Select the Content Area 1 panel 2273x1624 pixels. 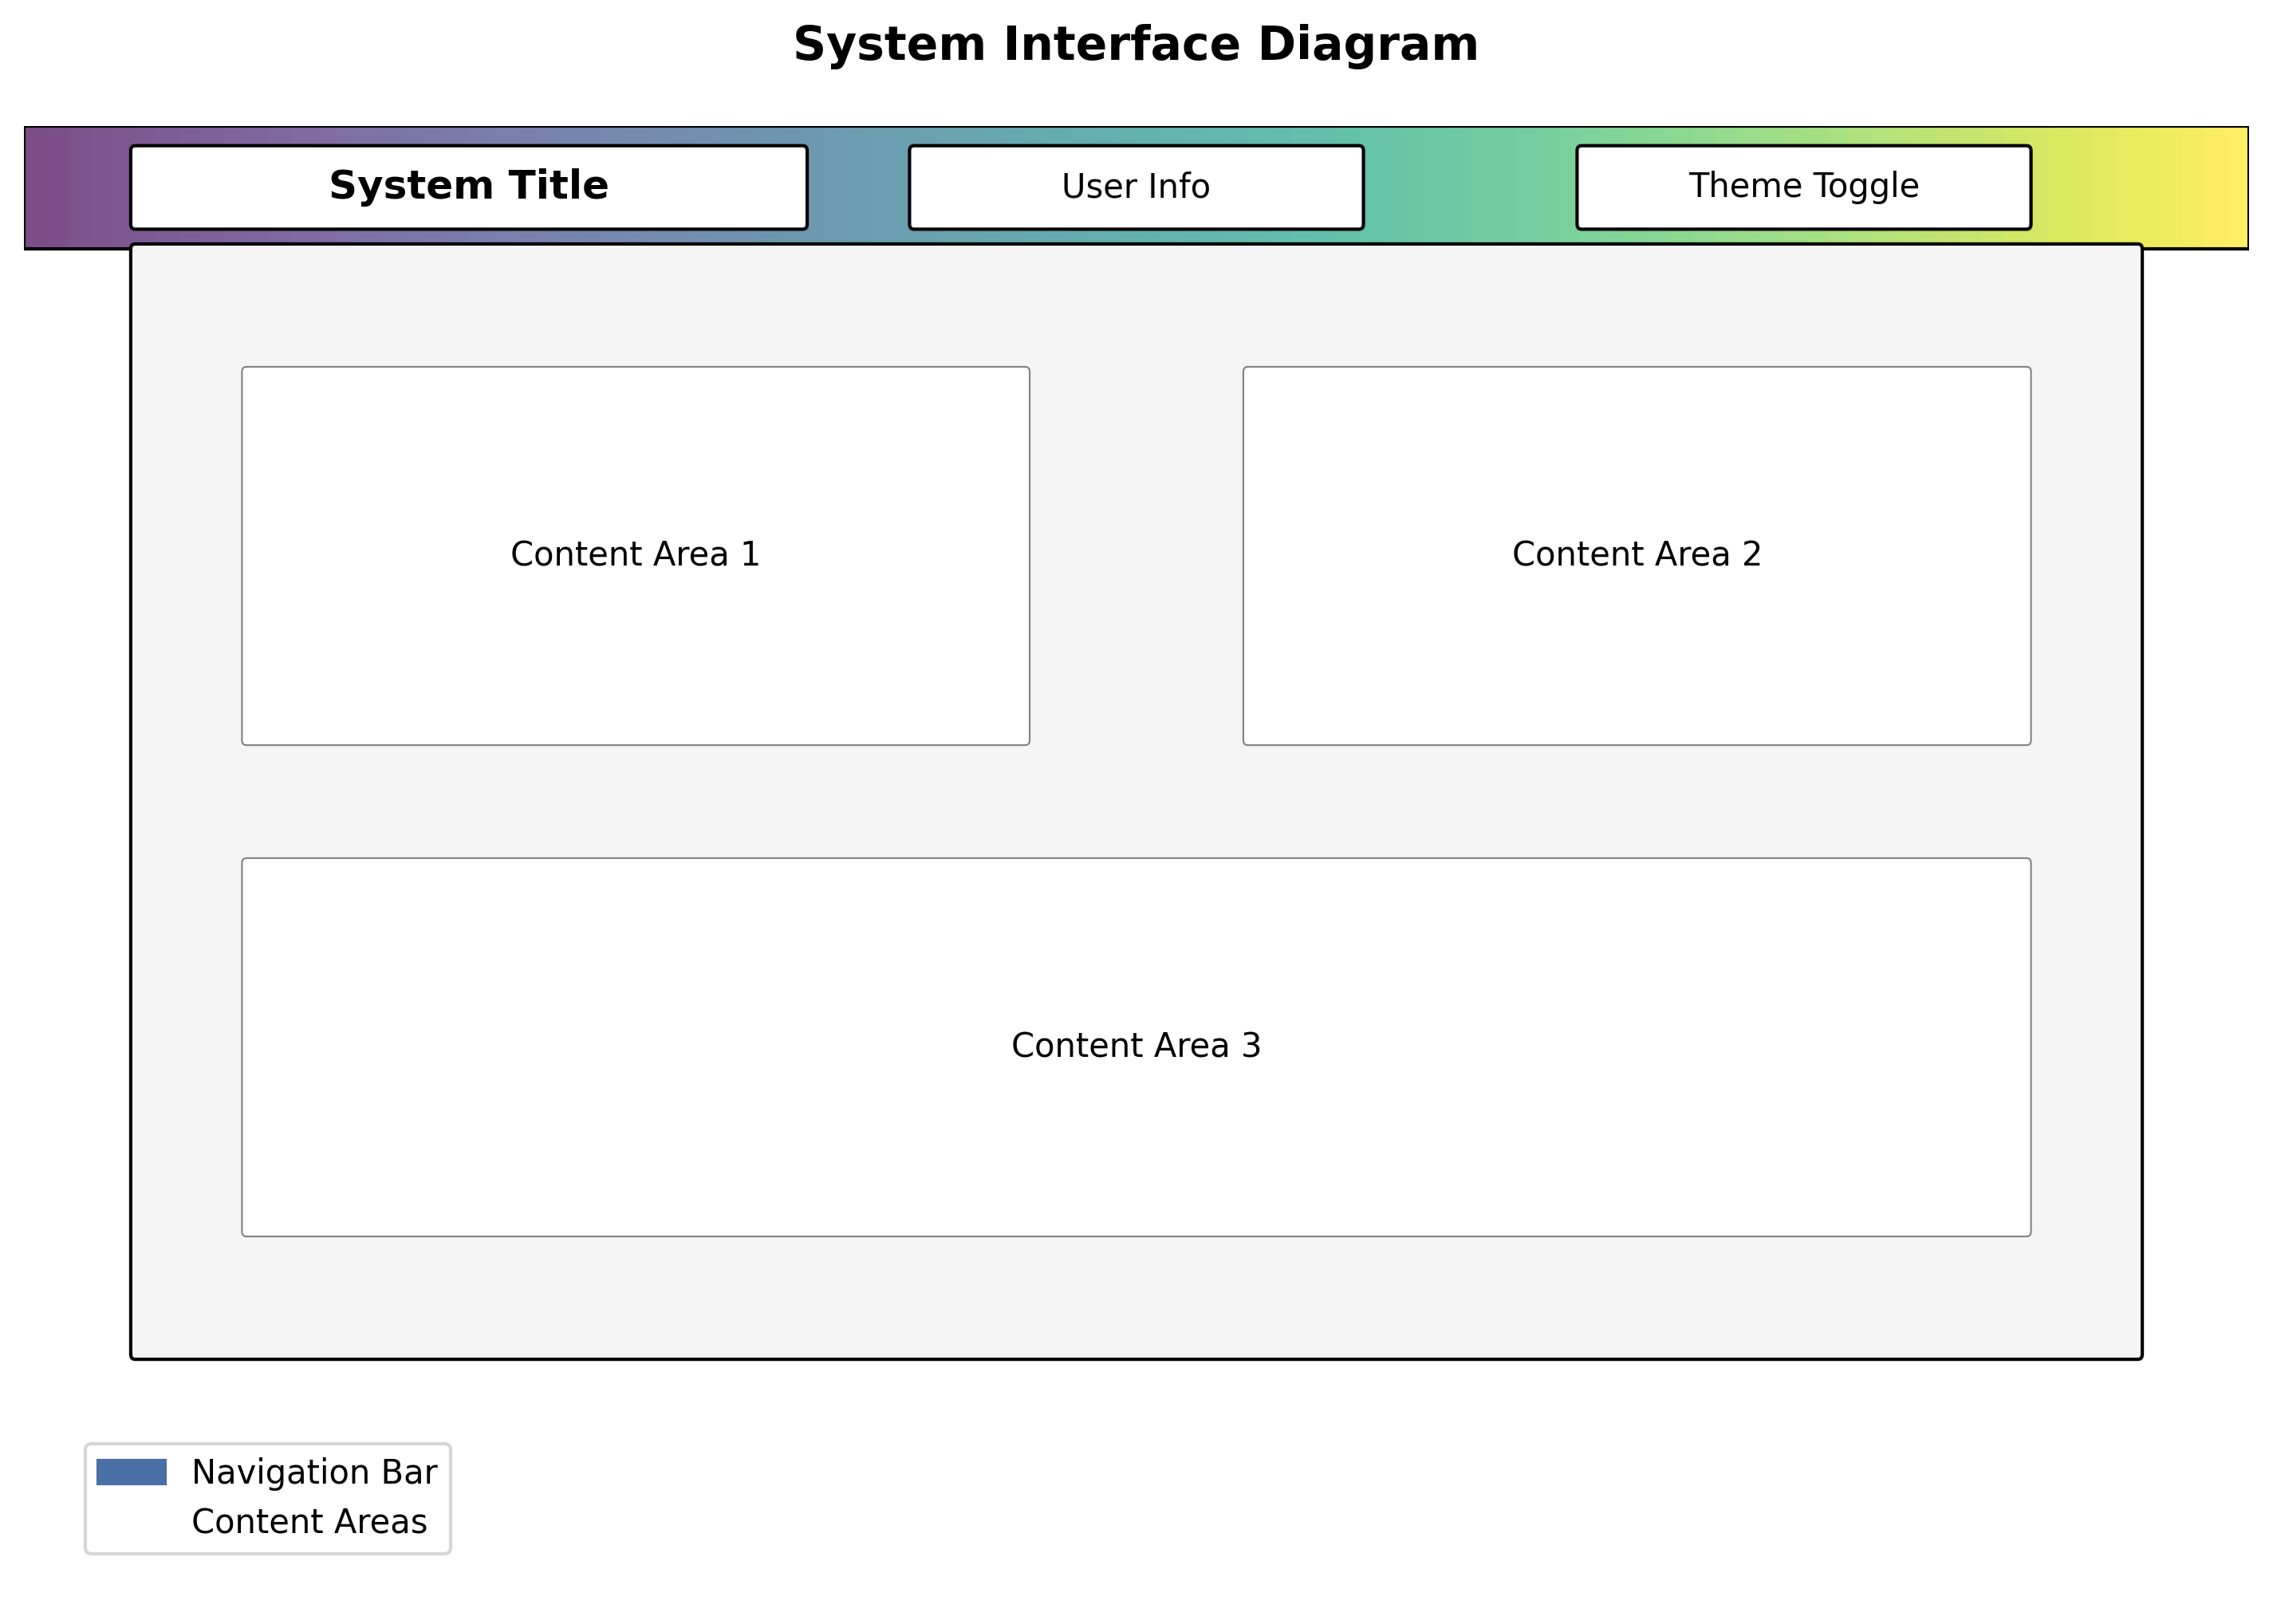(635, 555)
